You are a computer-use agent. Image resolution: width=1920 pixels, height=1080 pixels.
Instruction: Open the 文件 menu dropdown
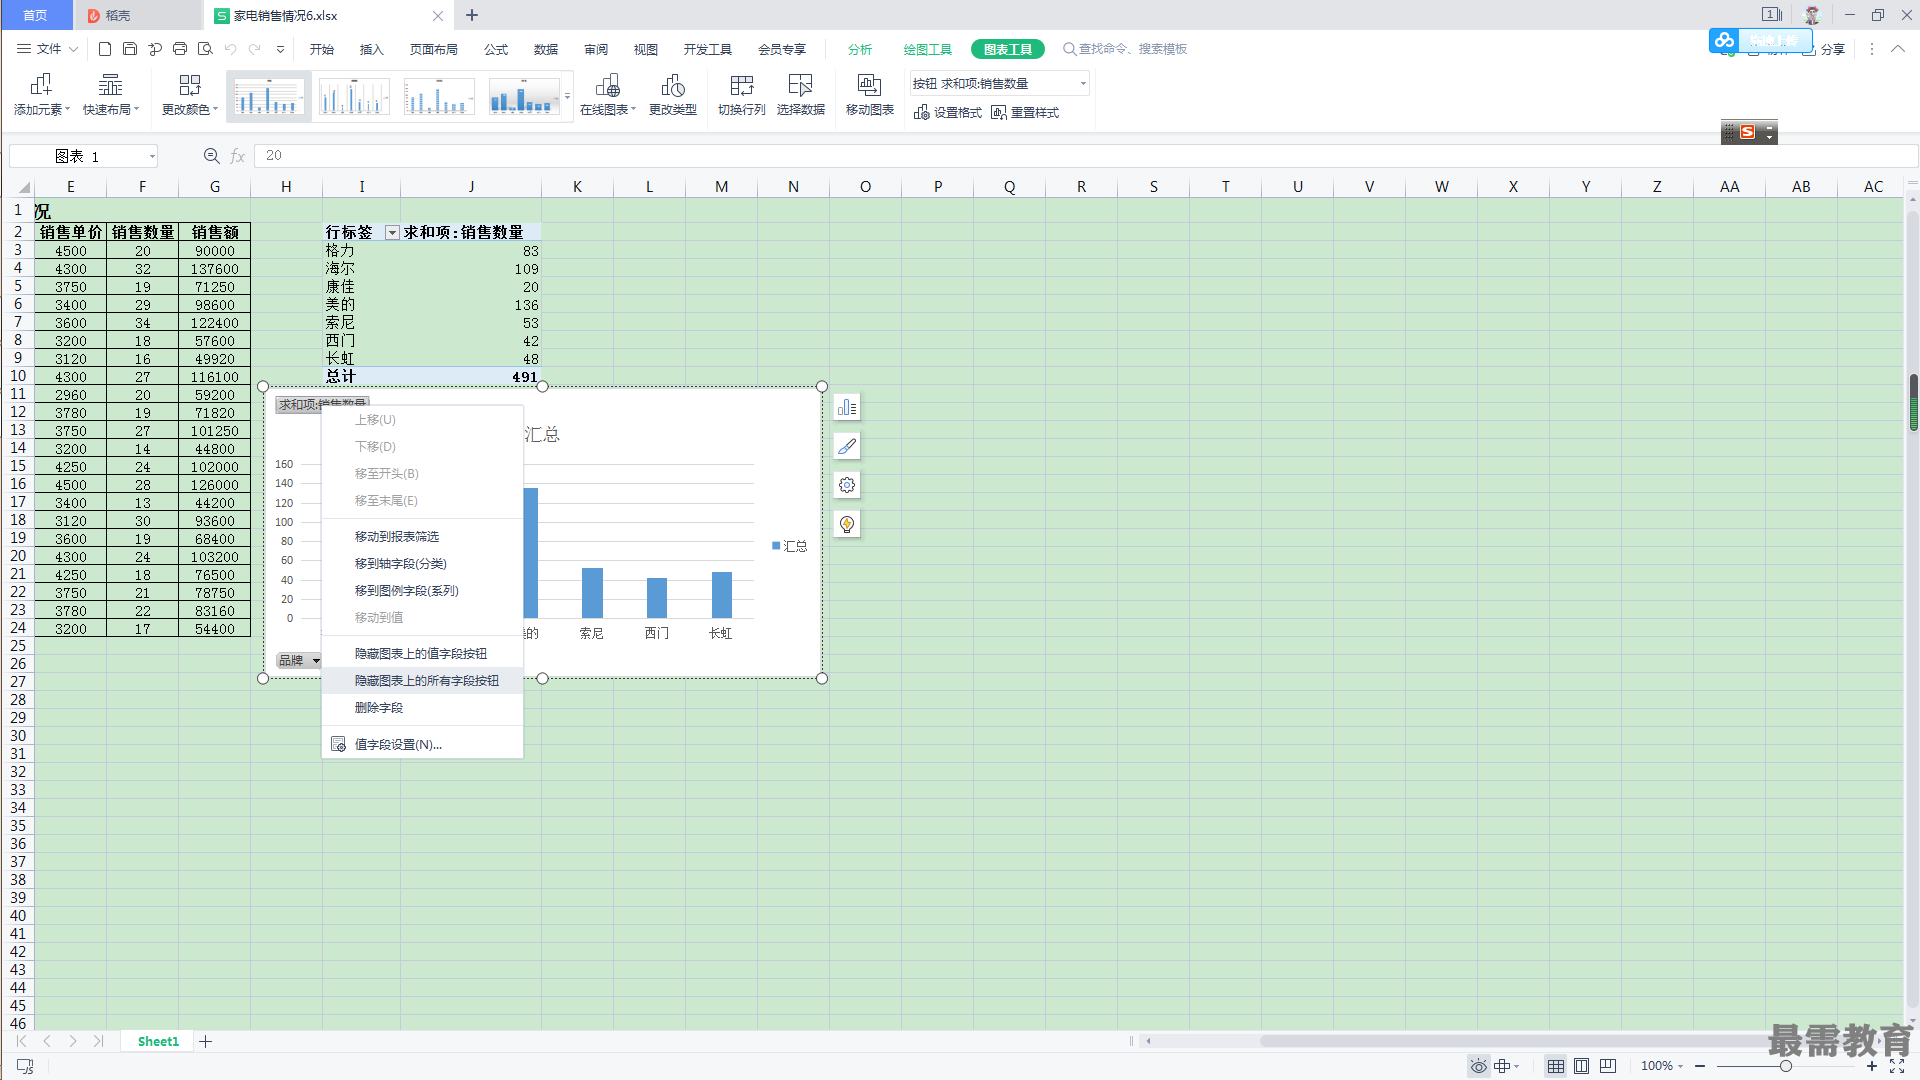[x=47, y=49]
